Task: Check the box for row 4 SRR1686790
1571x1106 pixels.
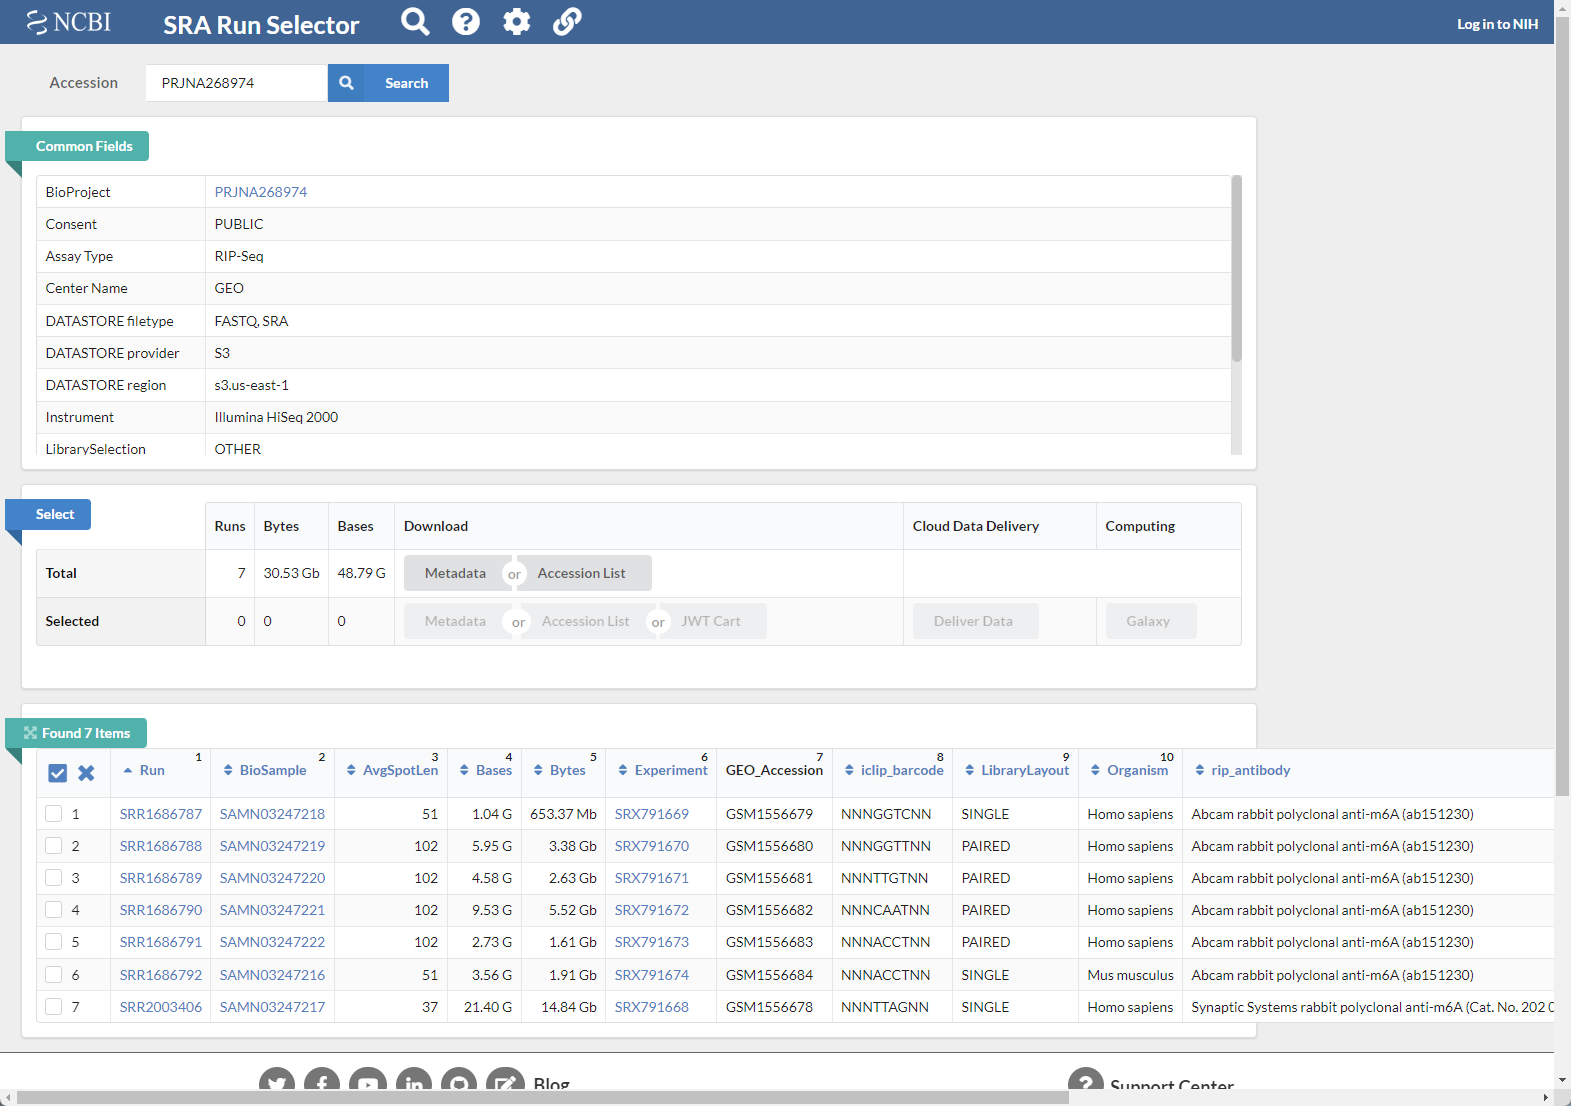Action: click(x=54, y=910)
